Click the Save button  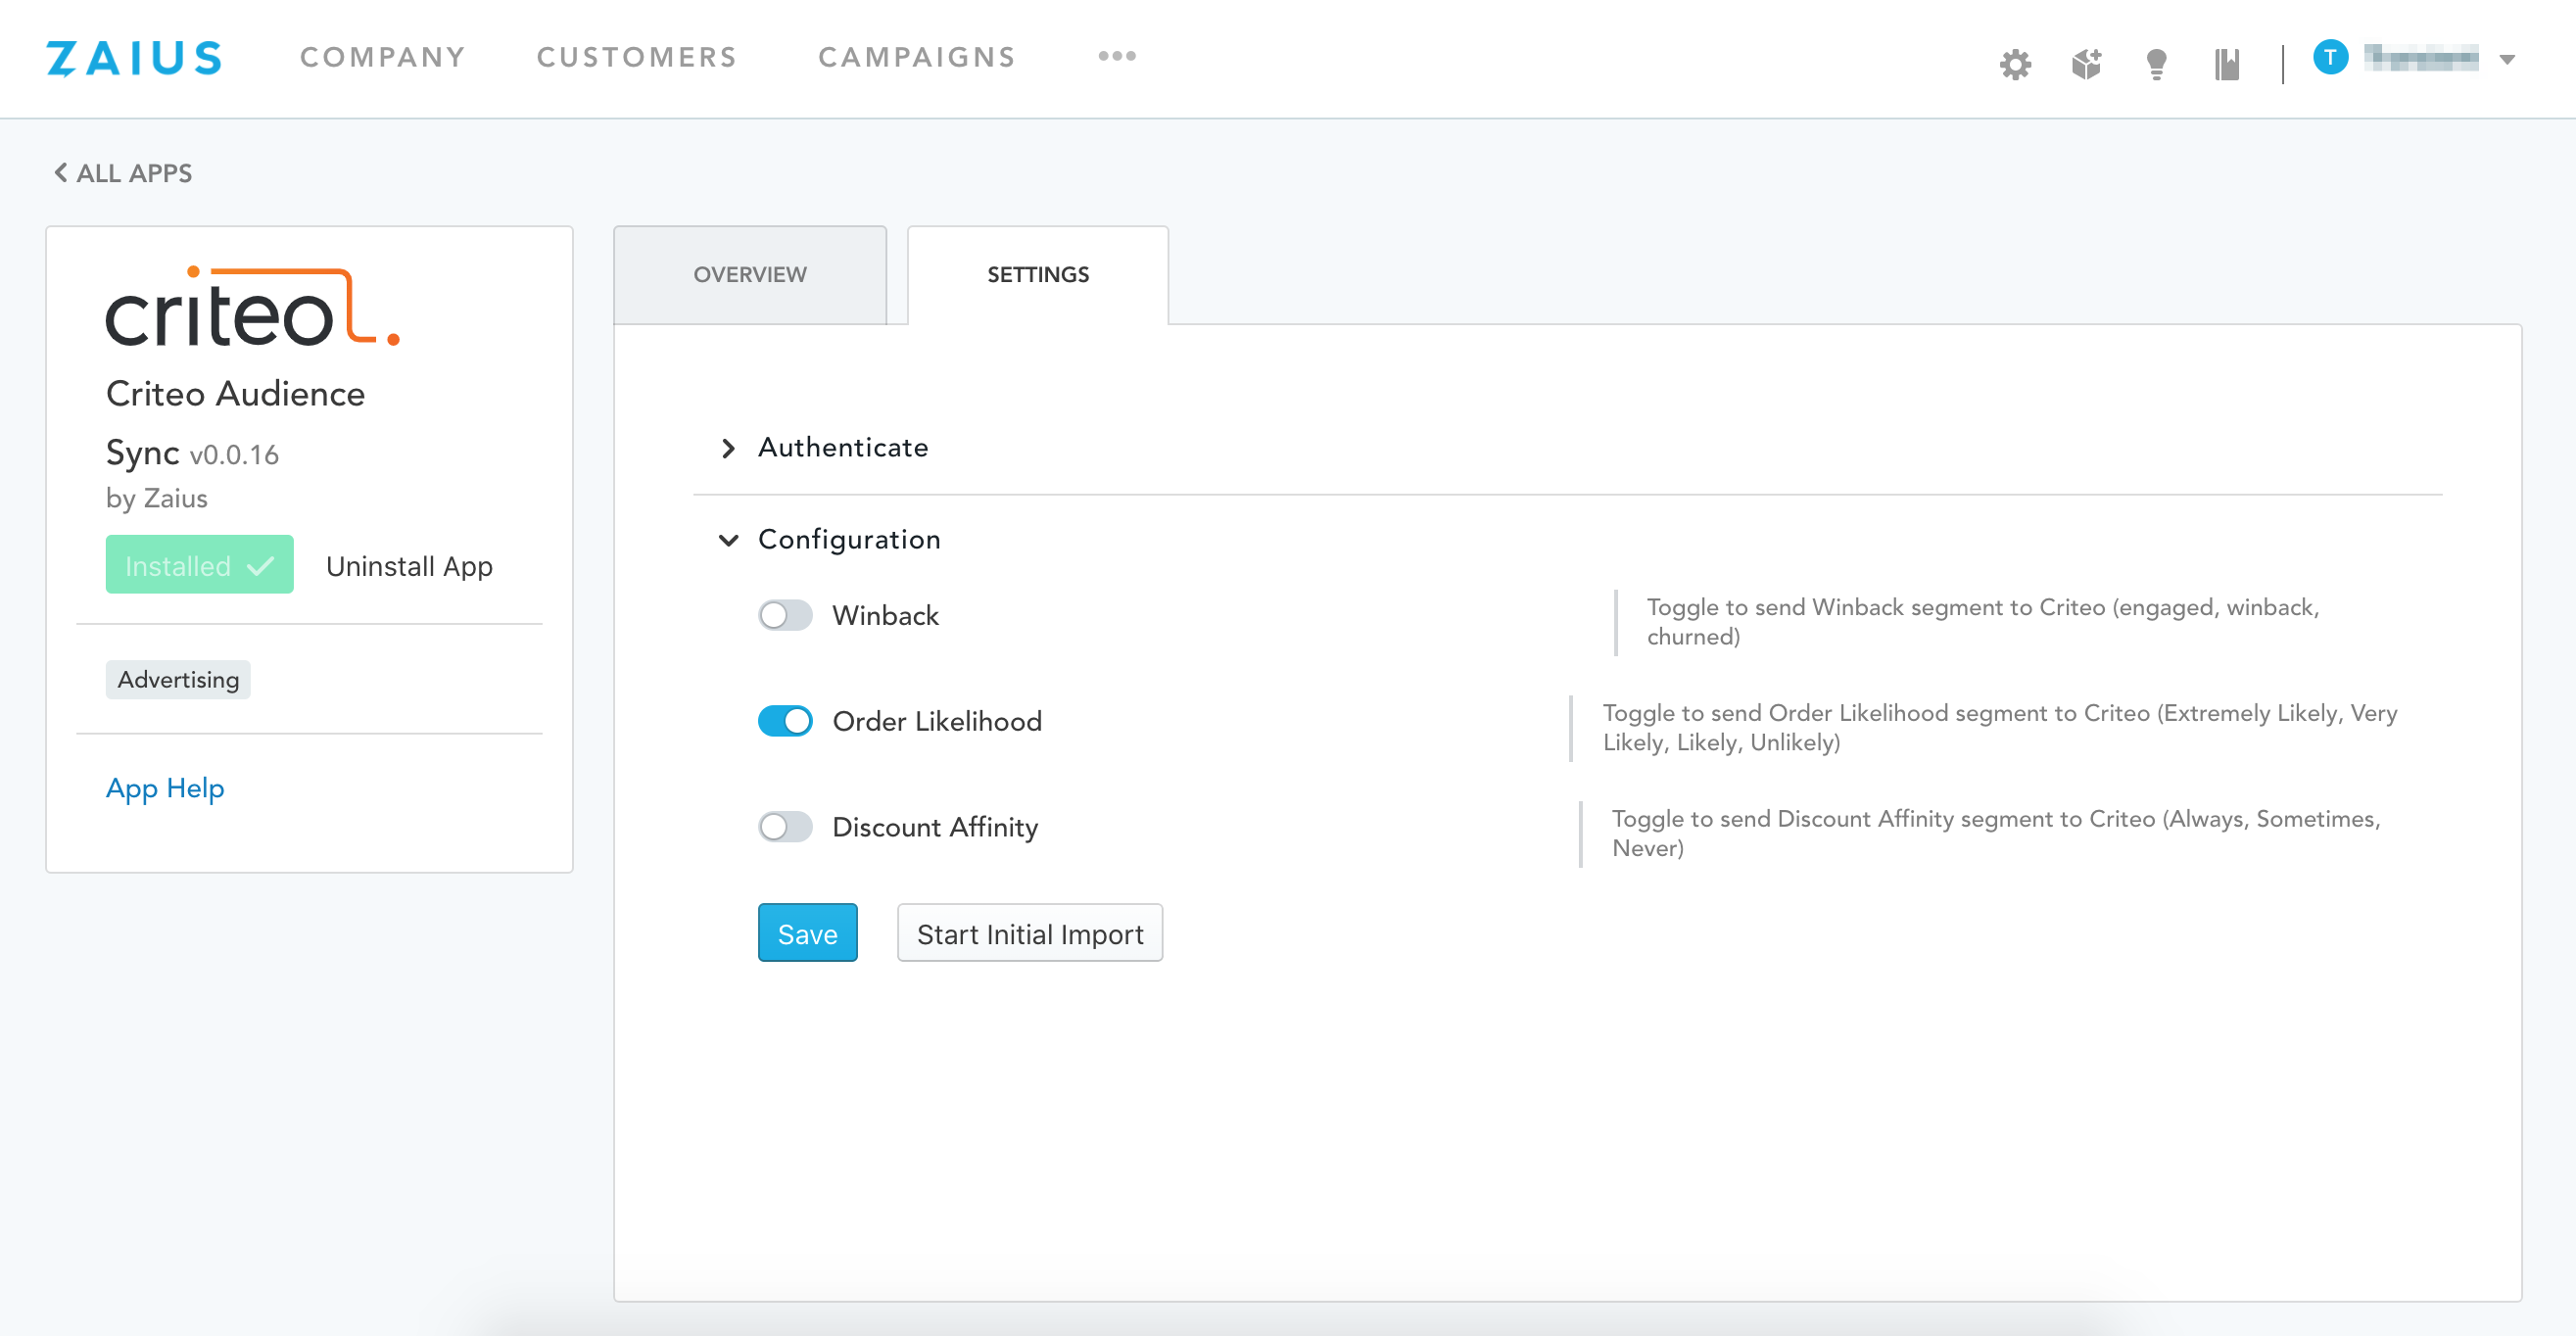click(x=807, y=933)
